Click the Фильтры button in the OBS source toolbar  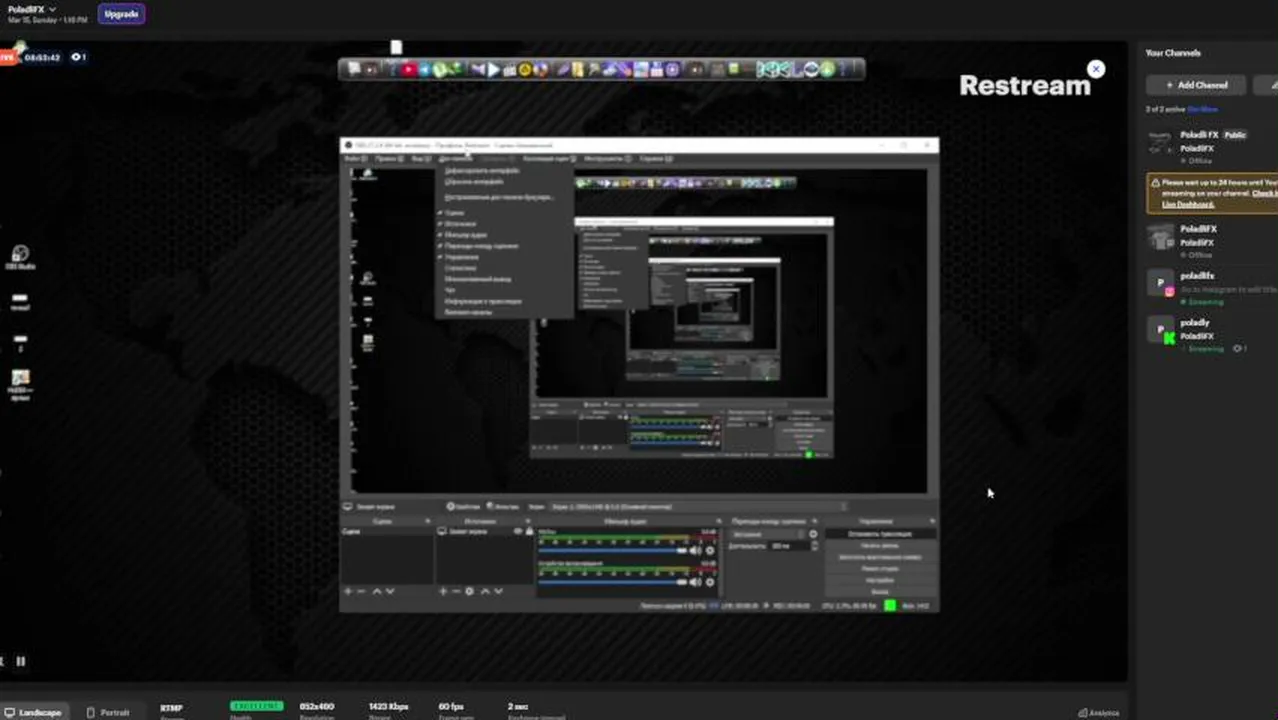tap(503, 507)
